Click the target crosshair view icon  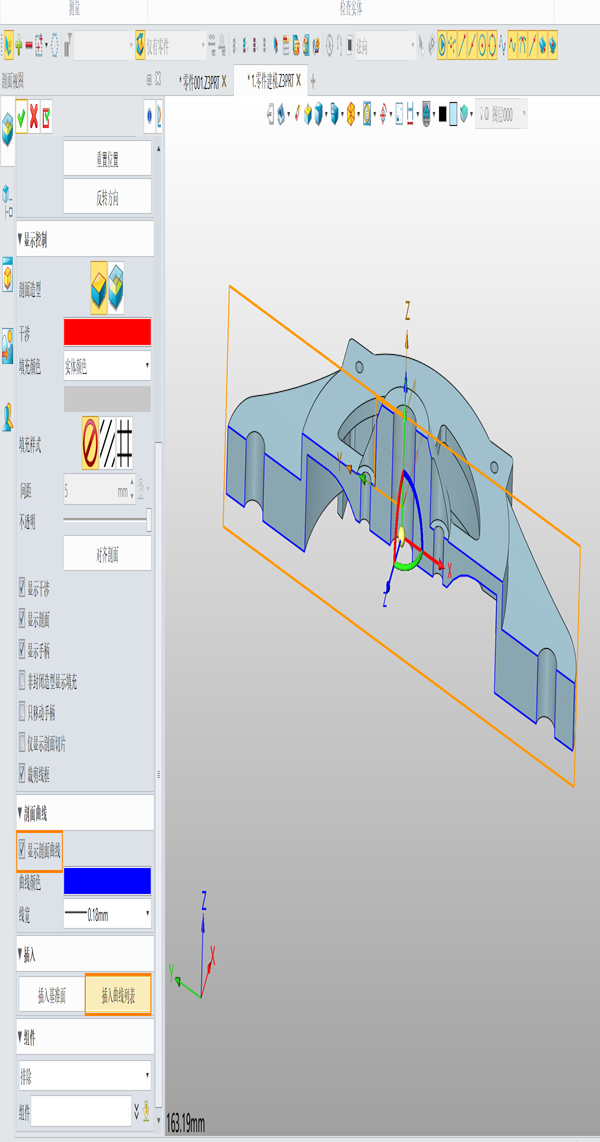[x=383, y=114]
